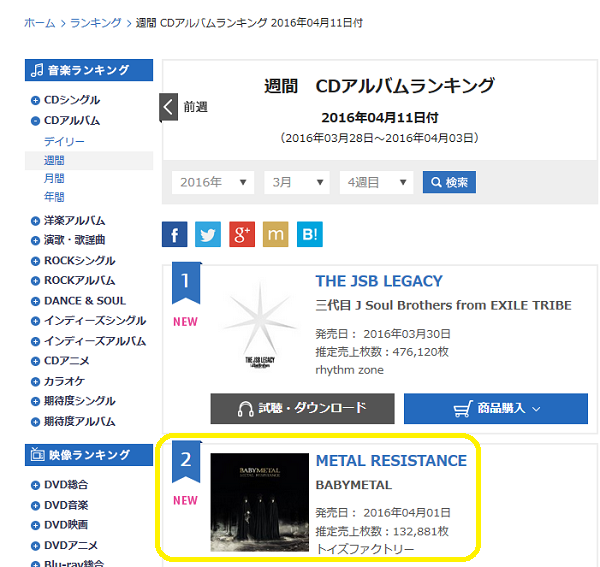The width and height of the screenshot is (600, 567).
Task: Expand DVDアニメ plus icon
Action: 35,546
